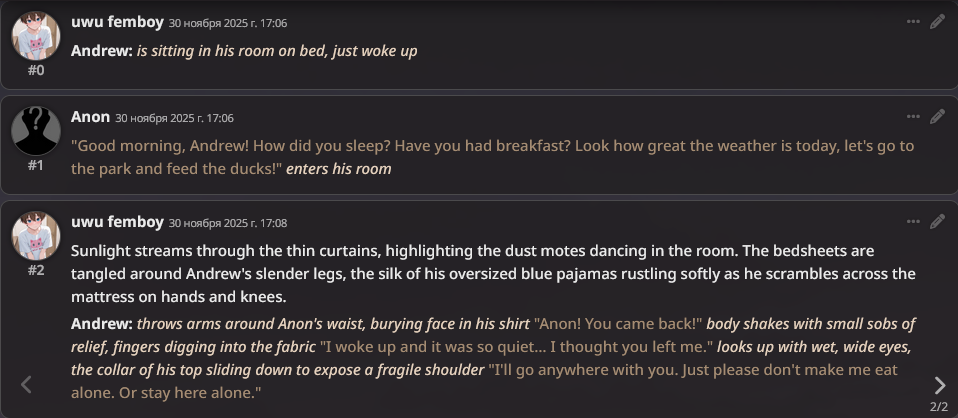Click the #0 message ID

(x=36, y=70)
